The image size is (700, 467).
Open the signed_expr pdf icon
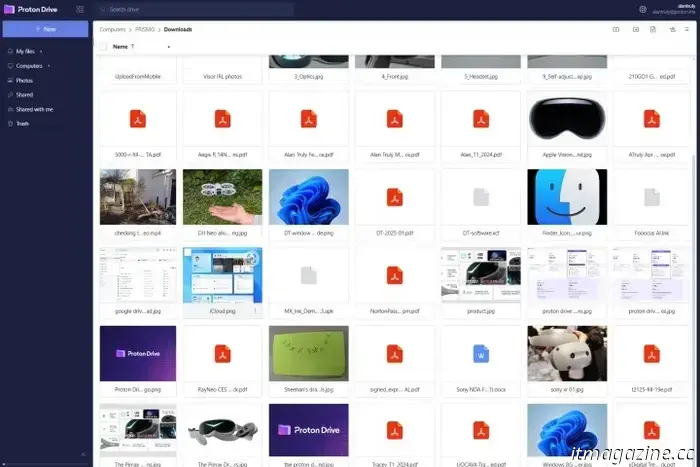tap(395, 354)
